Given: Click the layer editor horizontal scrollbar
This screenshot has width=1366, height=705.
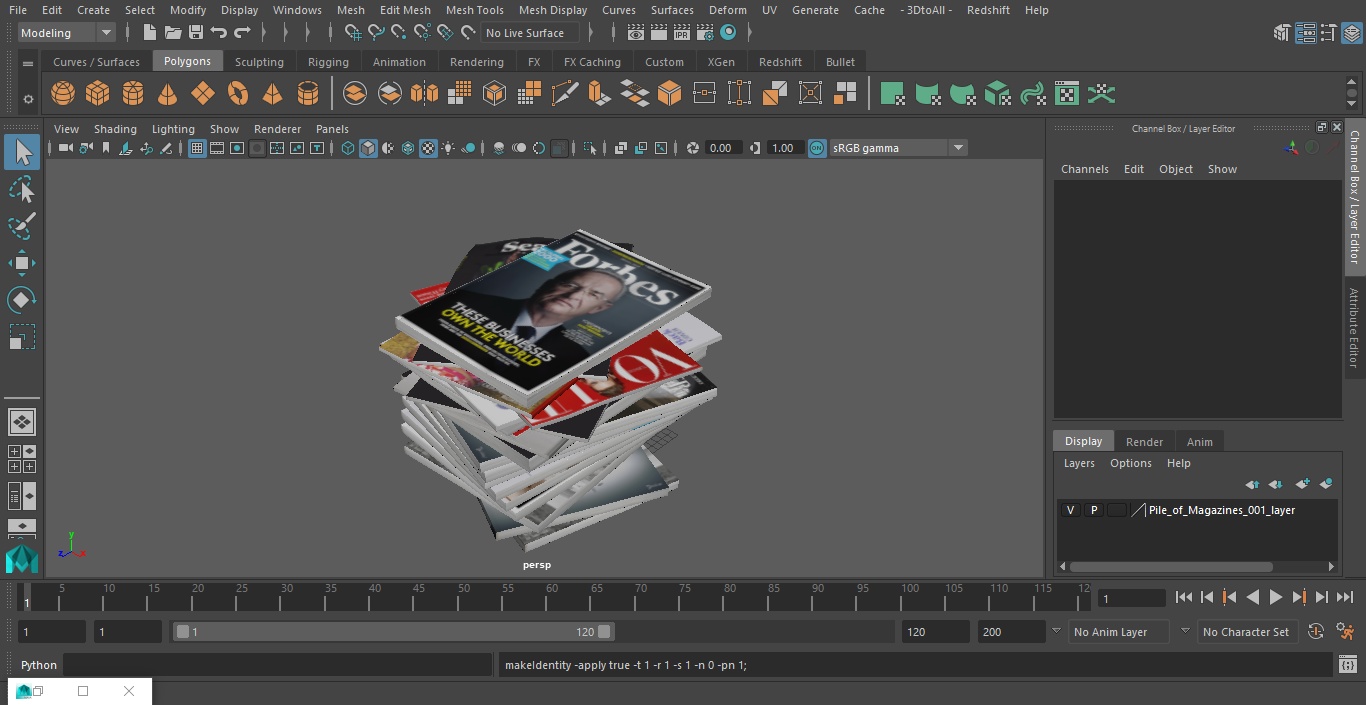Looking at the screenshot, I should pyautogui.click(x=1171, y=567).
